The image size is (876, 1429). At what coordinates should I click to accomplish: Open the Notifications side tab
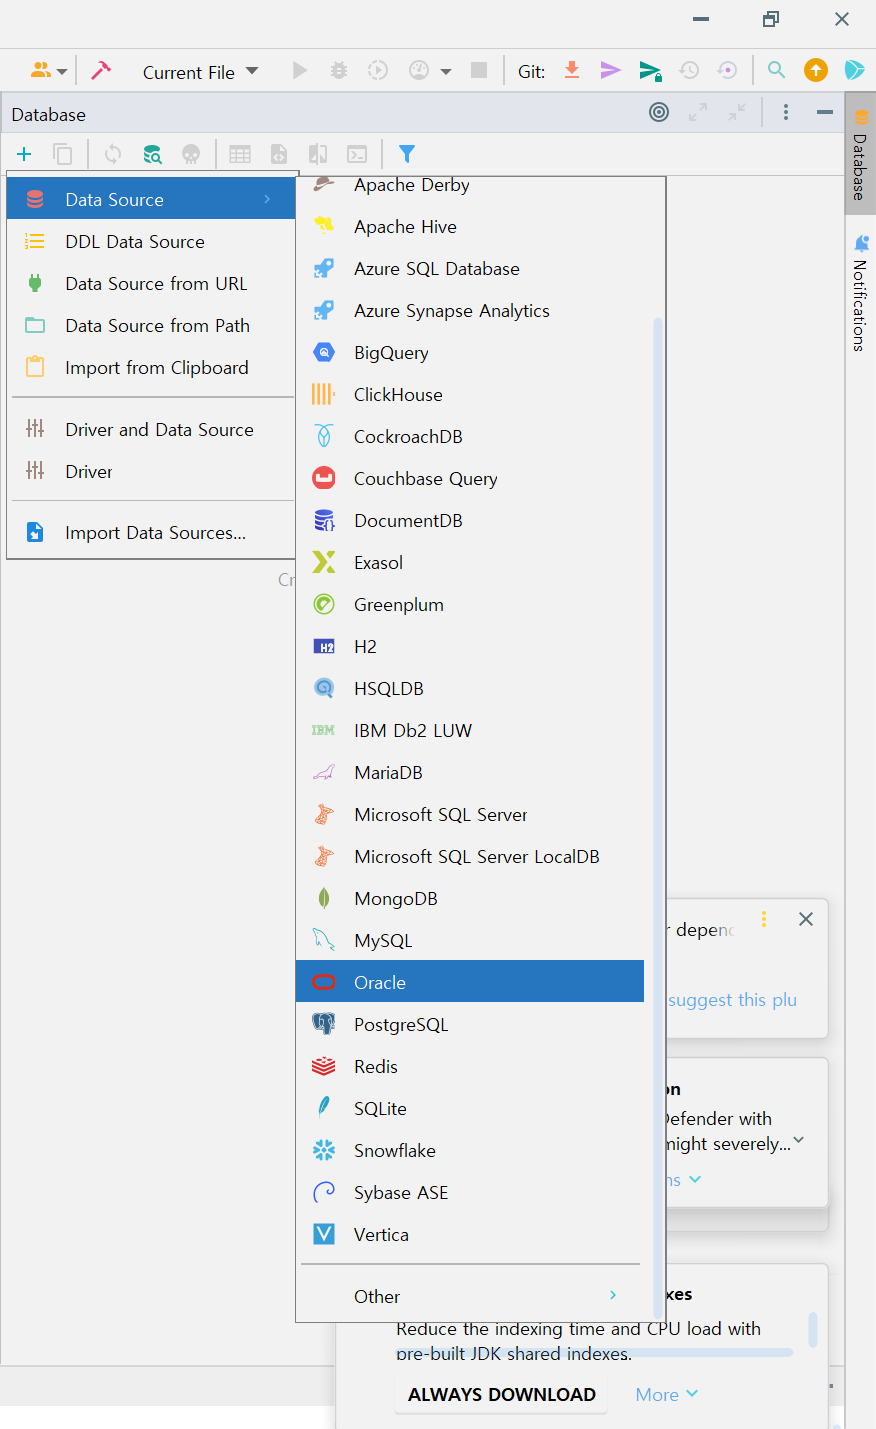coord(860,293)
